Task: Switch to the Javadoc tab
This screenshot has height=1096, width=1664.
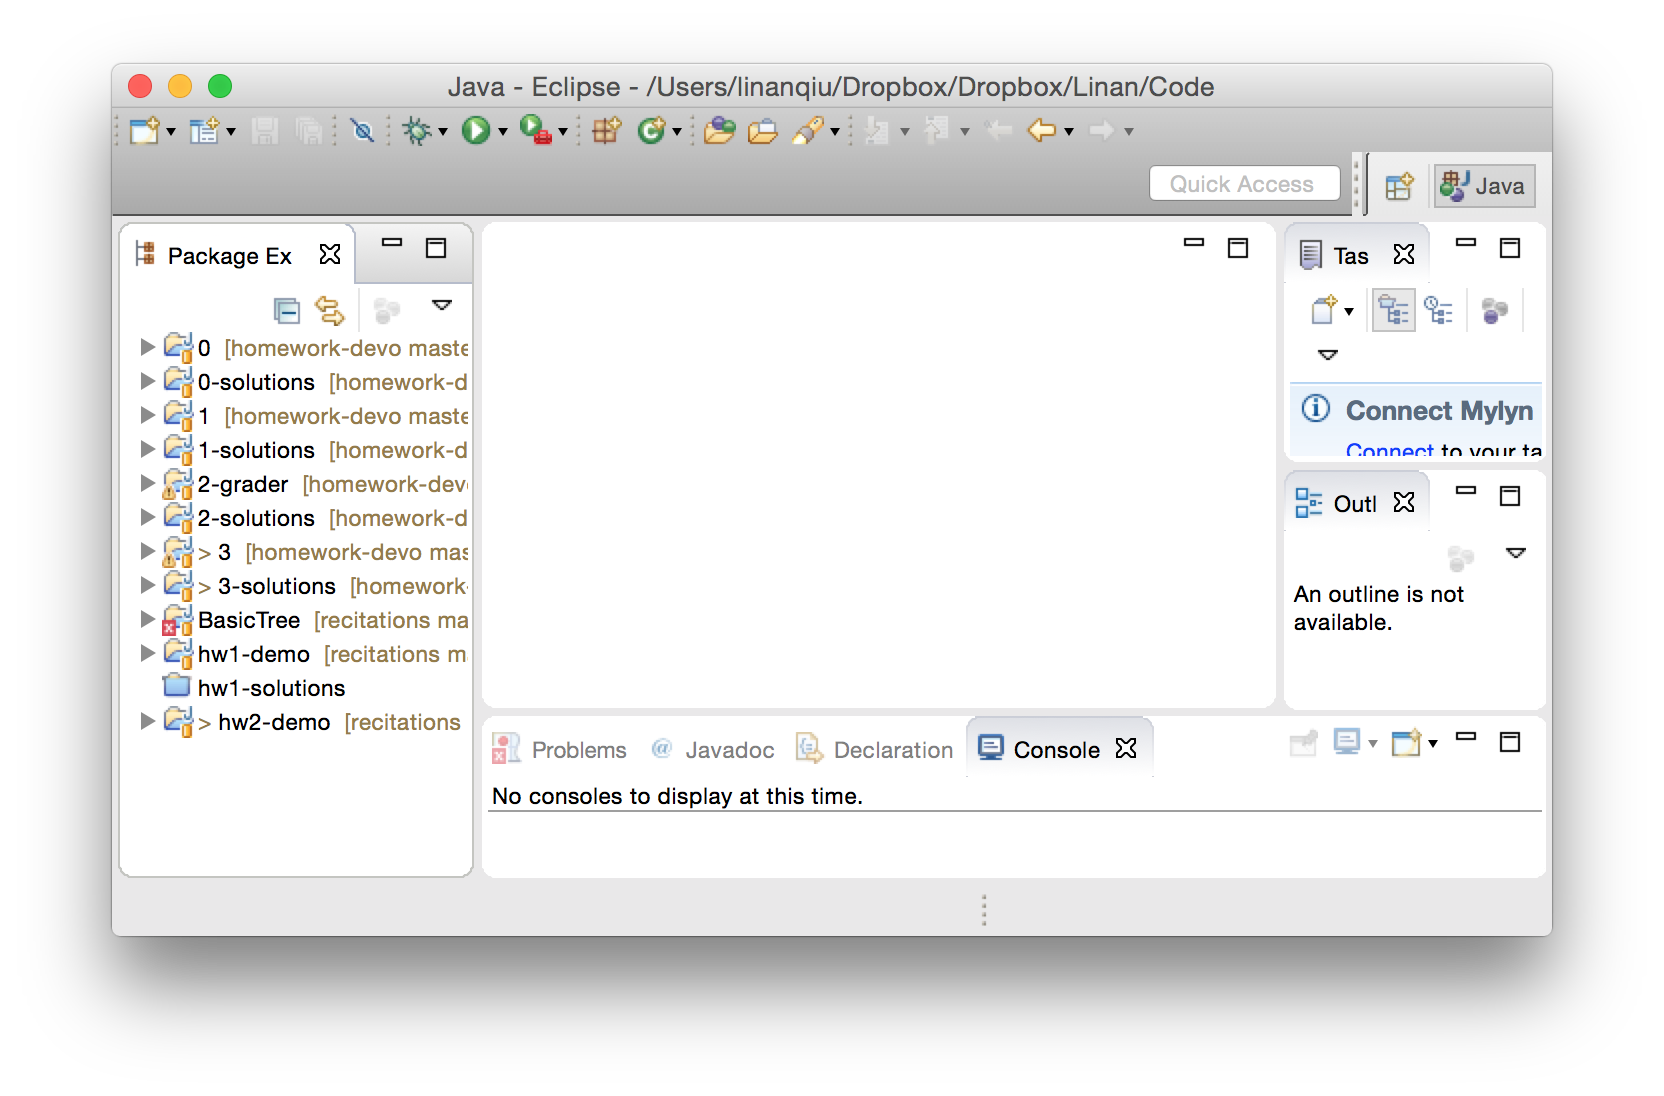Action: pyautogui.click(x=712, y=750)
